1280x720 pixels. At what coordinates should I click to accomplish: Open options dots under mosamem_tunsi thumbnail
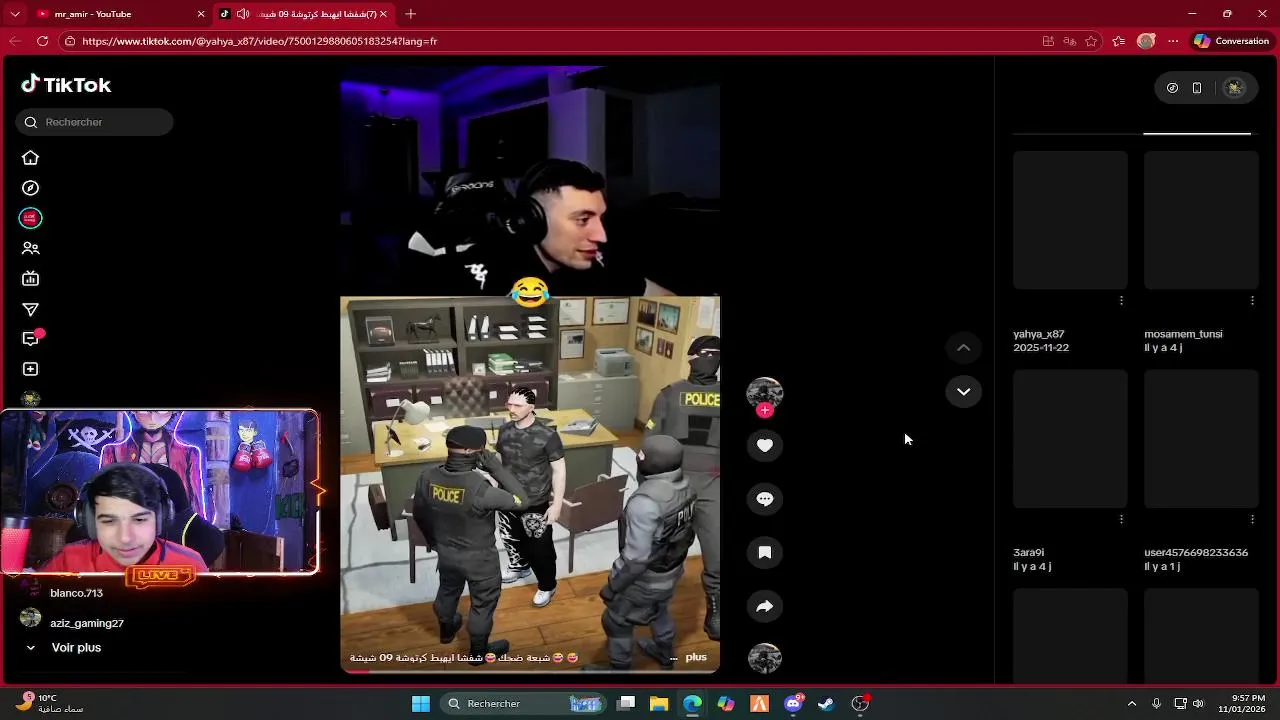click(x=1252, y=300)
